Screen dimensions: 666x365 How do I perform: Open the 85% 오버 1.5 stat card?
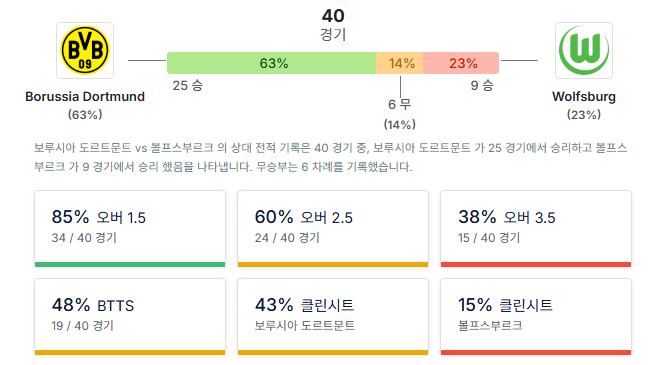tap(130, 229)
